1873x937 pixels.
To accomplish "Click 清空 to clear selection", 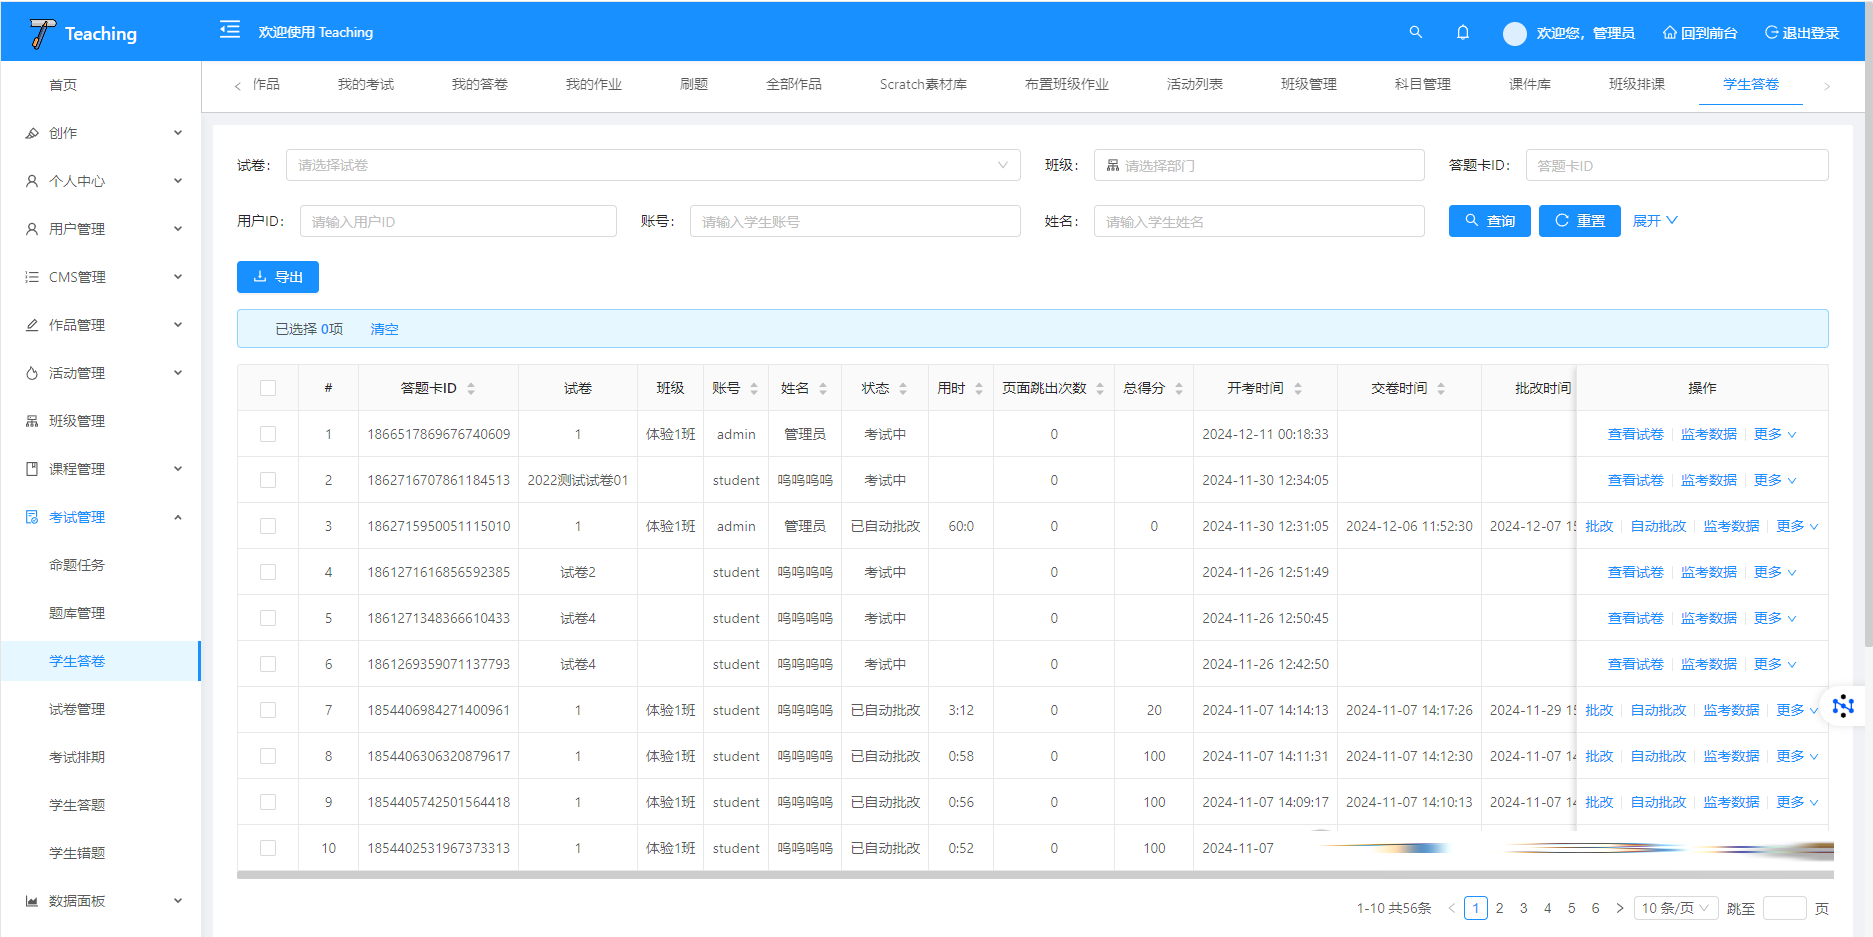I will click(384, 329).
